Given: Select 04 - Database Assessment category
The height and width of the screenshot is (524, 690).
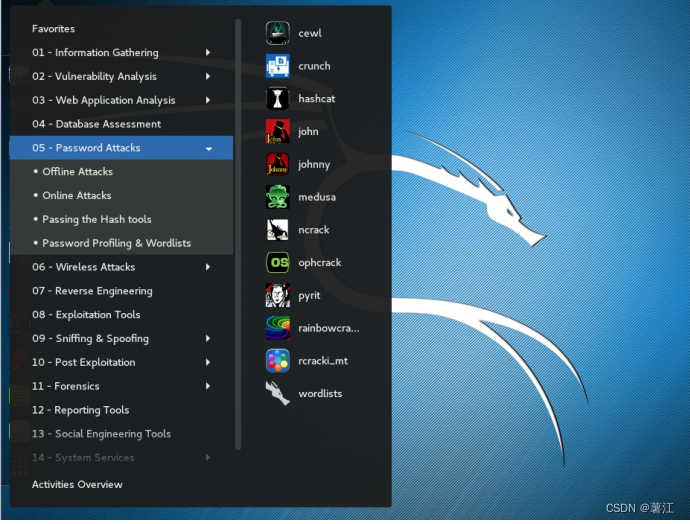Looking at the screenshot, I should coord(121,124).
